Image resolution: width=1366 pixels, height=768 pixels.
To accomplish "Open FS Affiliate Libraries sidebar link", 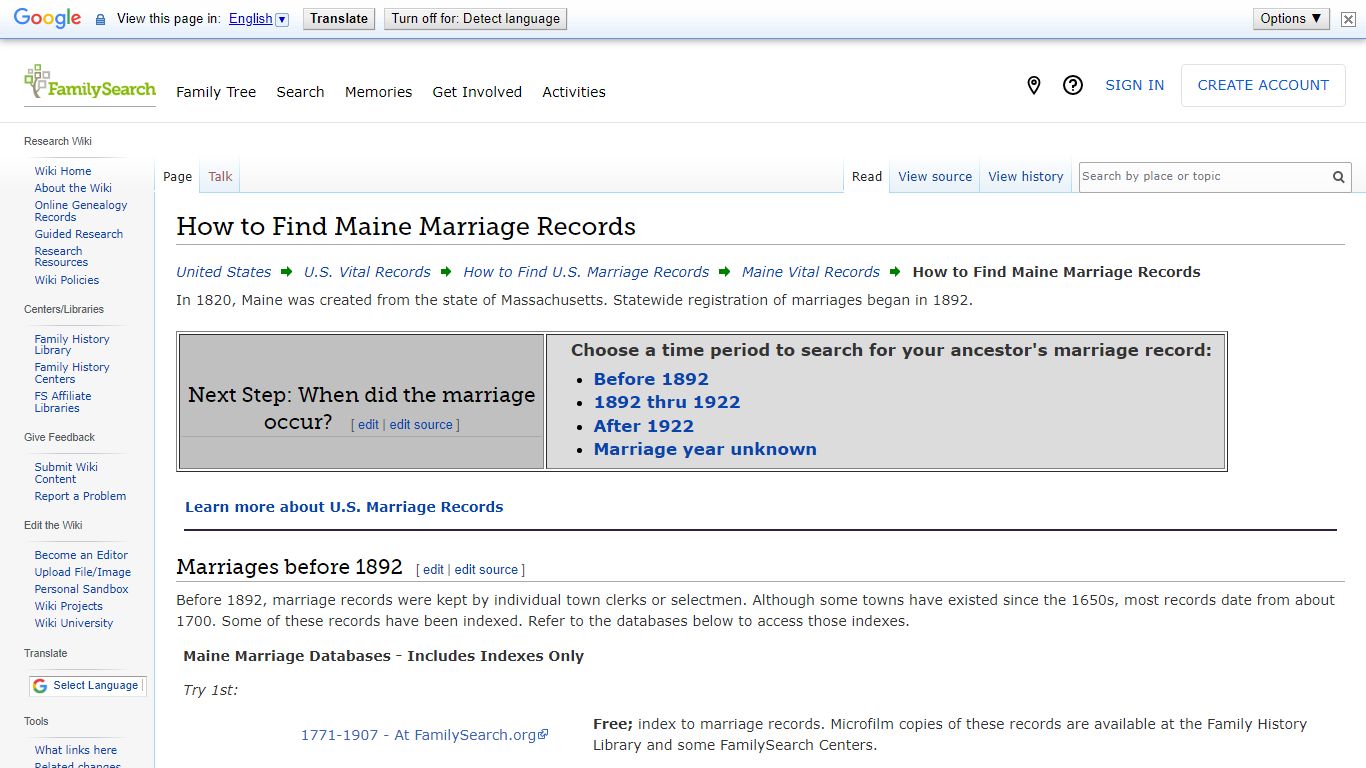I will click(63, 402).
